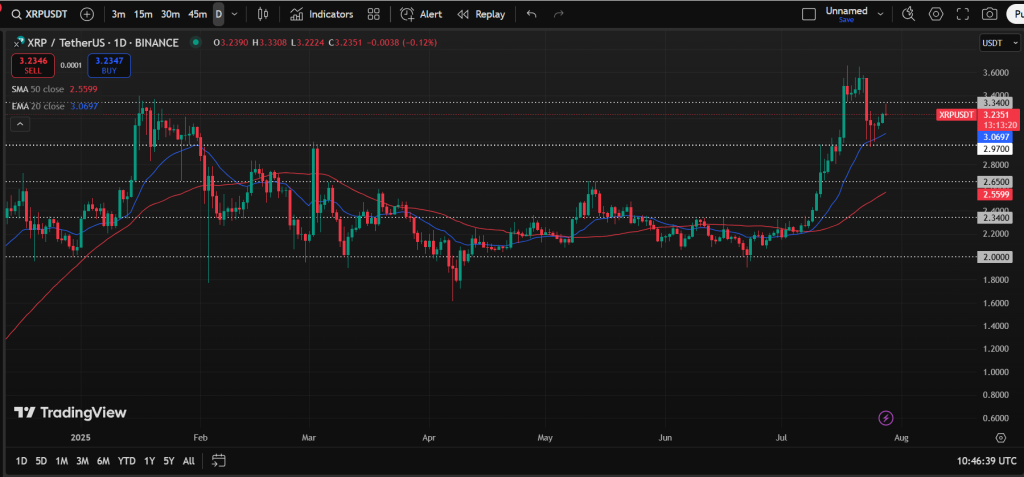Click the red 2.5599 SMA price label
The width and height of the screenshot is (1024, 477).
[995, 195]
